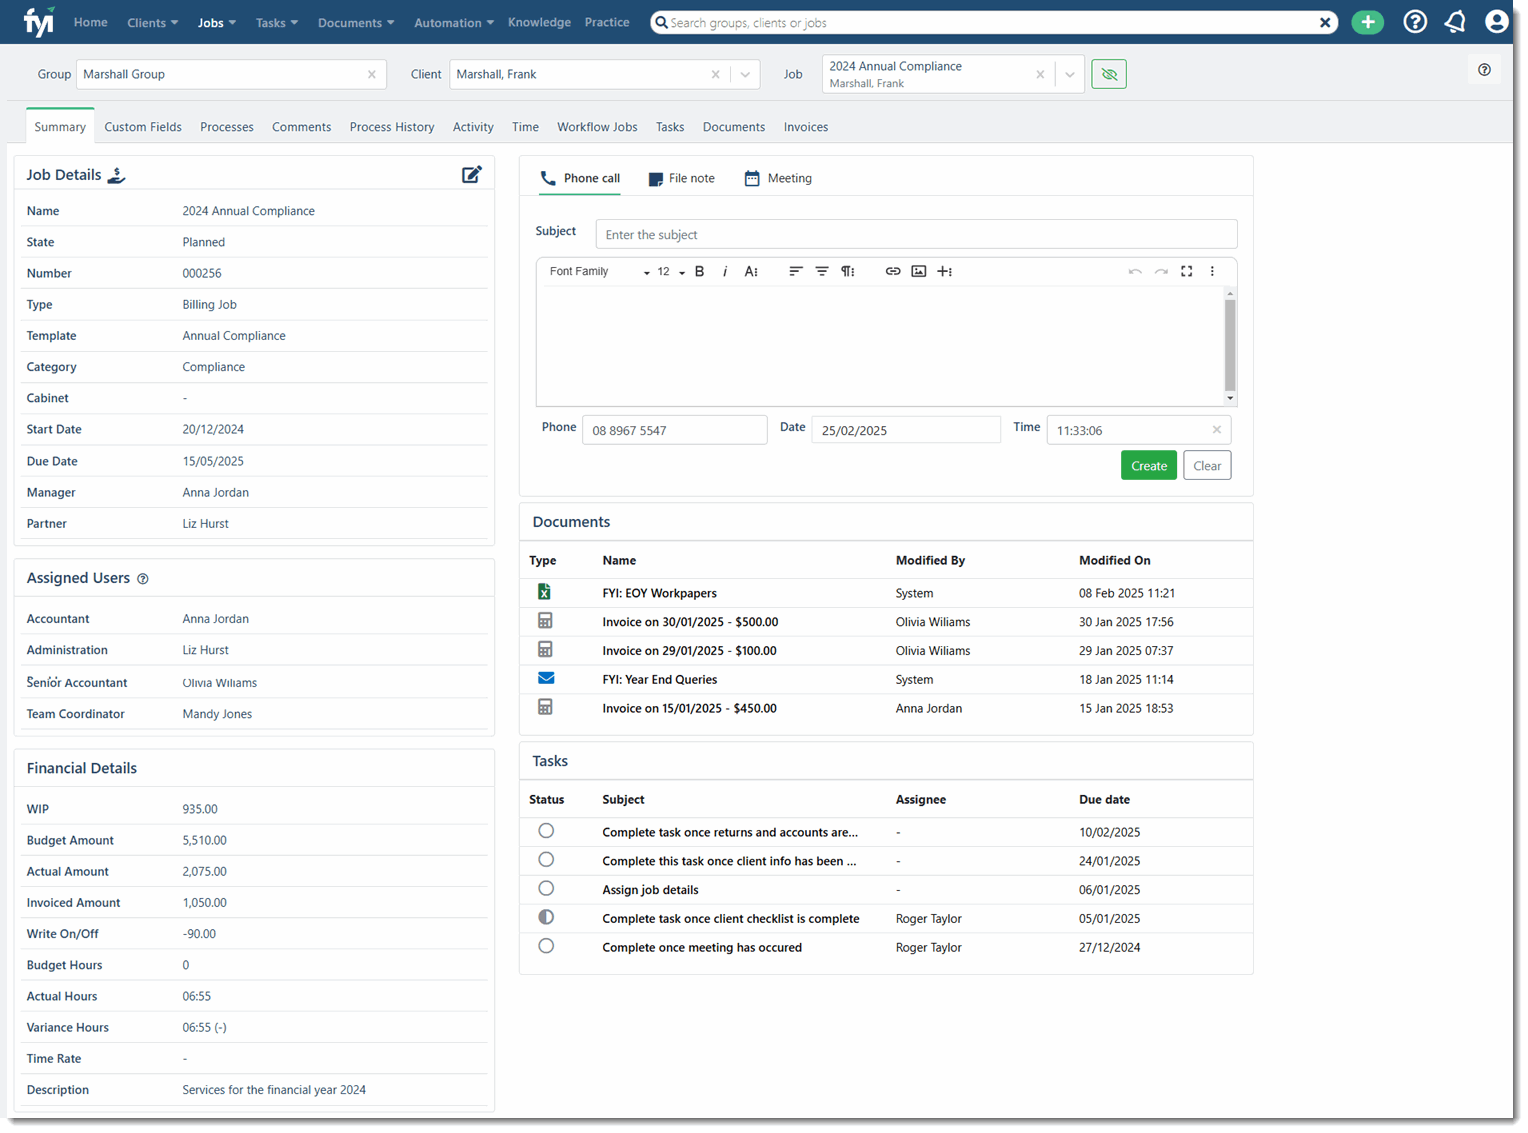Select the File note tab

pyautogui.click(x=681, y=178)
